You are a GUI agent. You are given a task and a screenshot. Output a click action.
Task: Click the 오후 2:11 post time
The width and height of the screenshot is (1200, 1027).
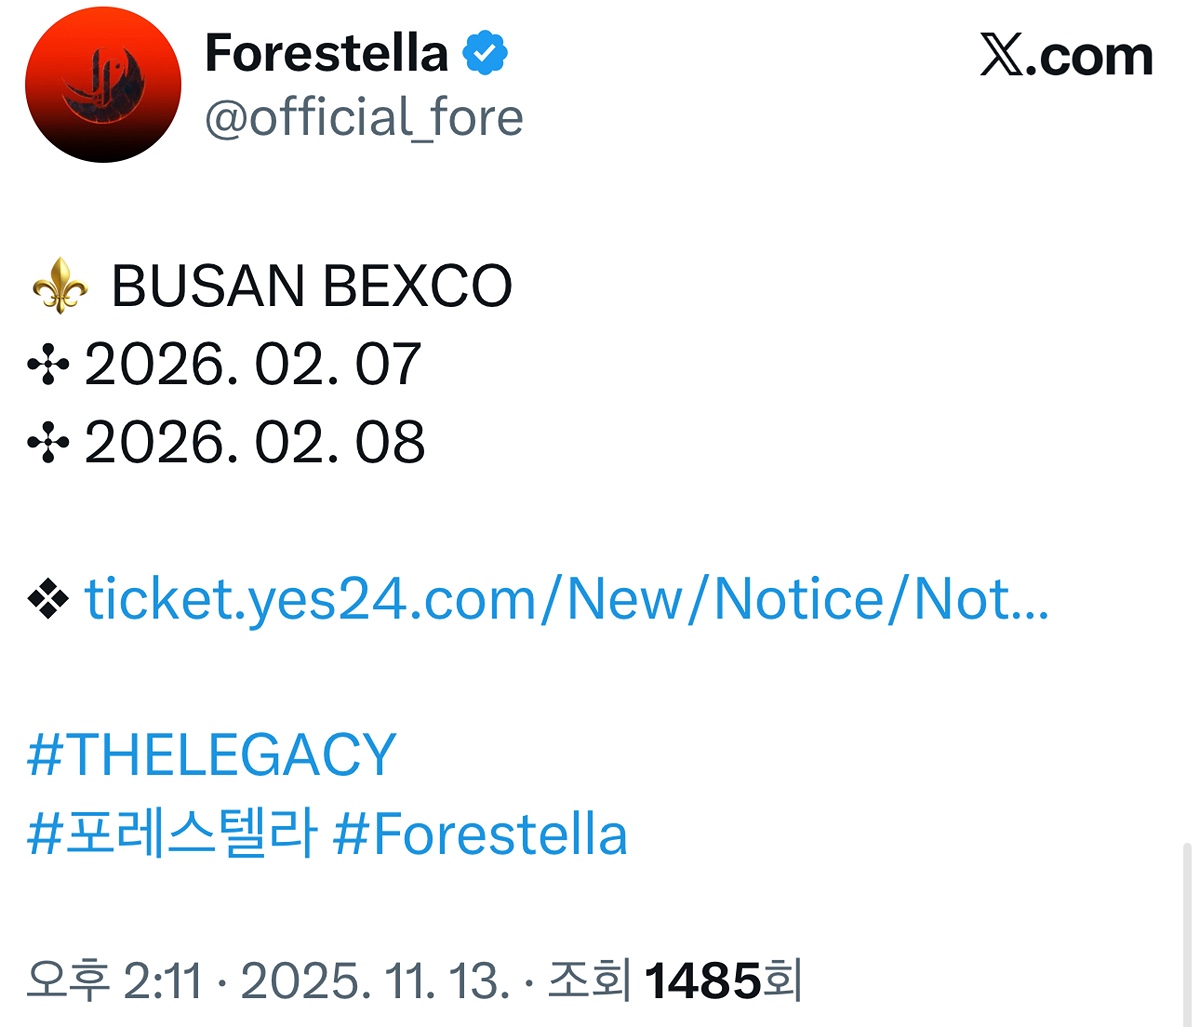click(113, 981)
